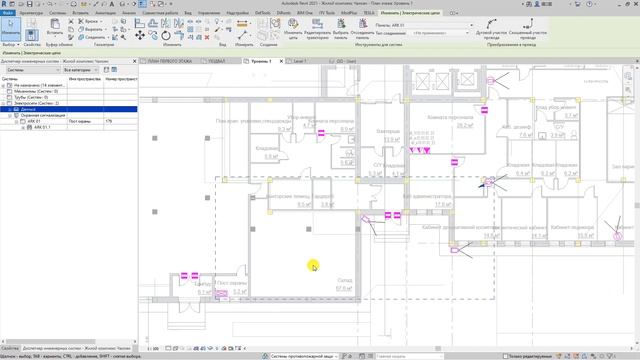
Task: Switch to the ModPlus ribbon tab
Action: 349,13
